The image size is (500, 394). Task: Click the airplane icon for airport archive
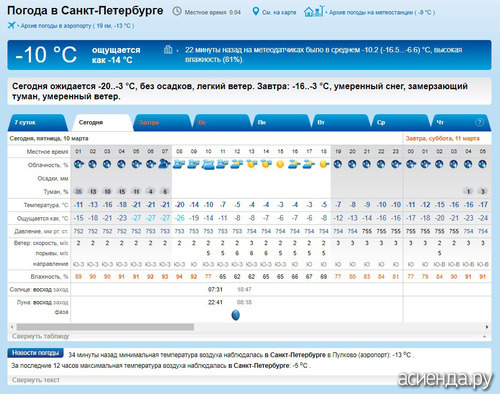point(12,25)
